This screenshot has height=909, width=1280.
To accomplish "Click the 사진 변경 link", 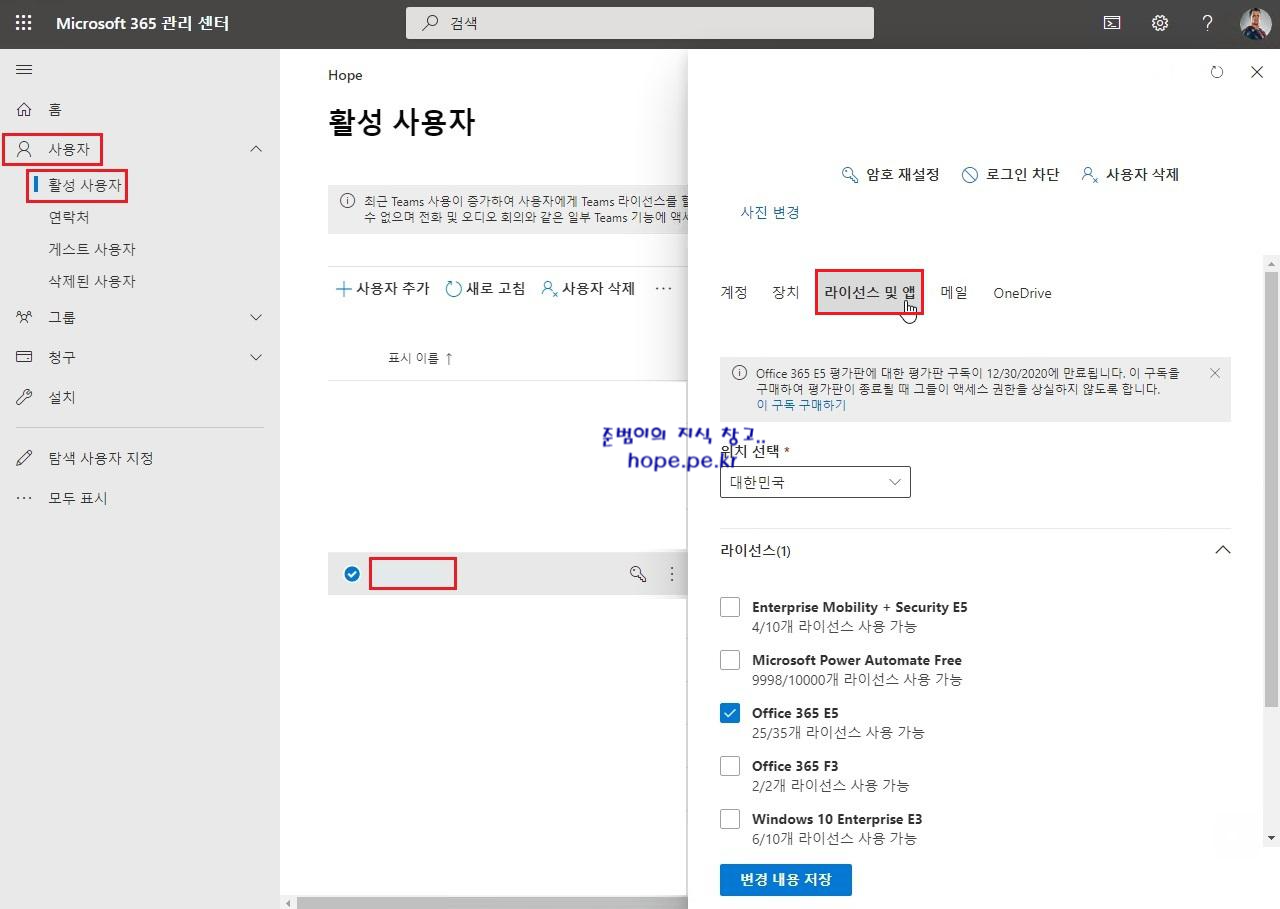I will [x=770, y=212].
